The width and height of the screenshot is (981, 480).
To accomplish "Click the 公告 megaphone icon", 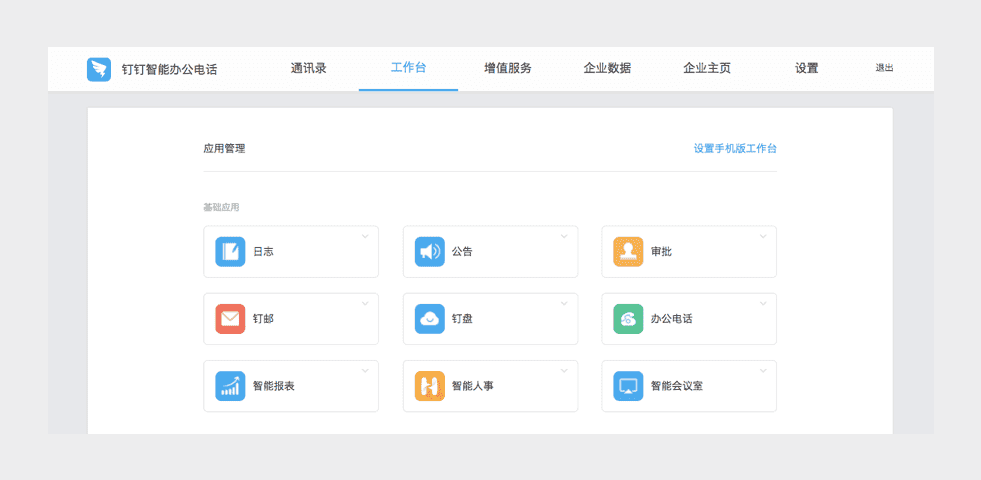I will pyautogui.click(x=430, y=252).
